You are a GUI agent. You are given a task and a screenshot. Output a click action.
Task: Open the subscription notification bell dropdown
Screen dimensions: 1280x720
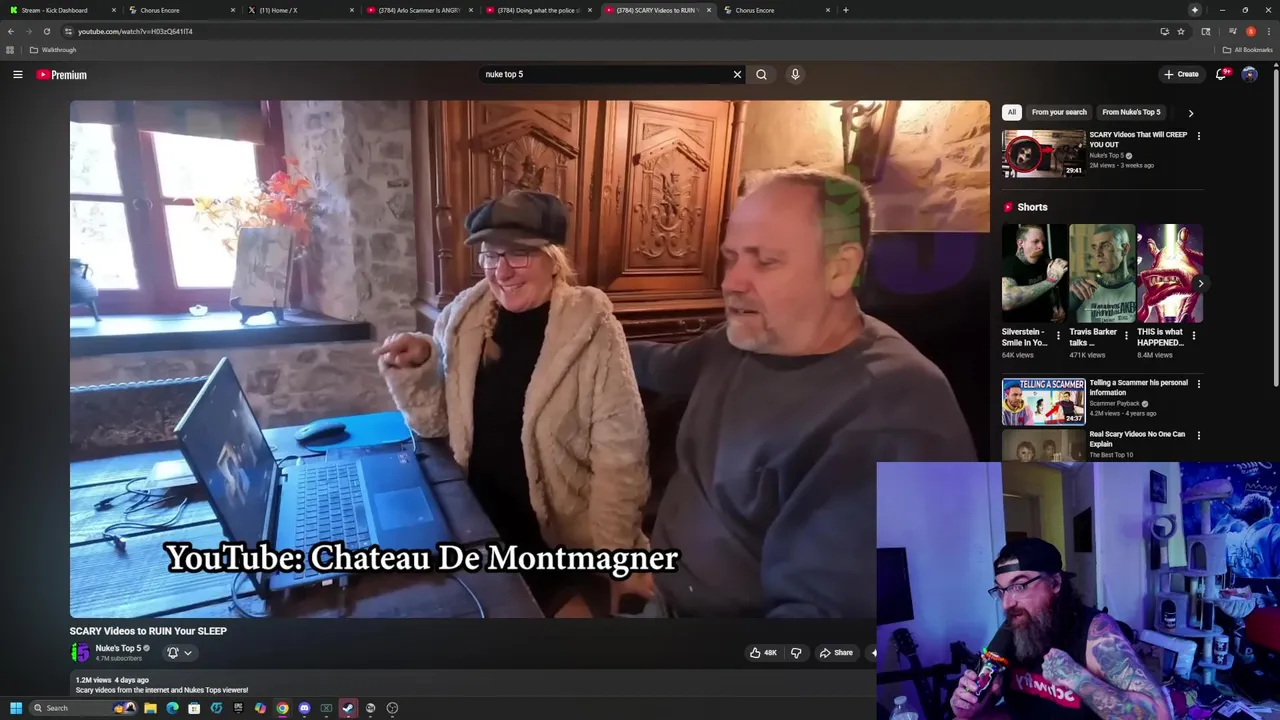click(x=179, y=653)
